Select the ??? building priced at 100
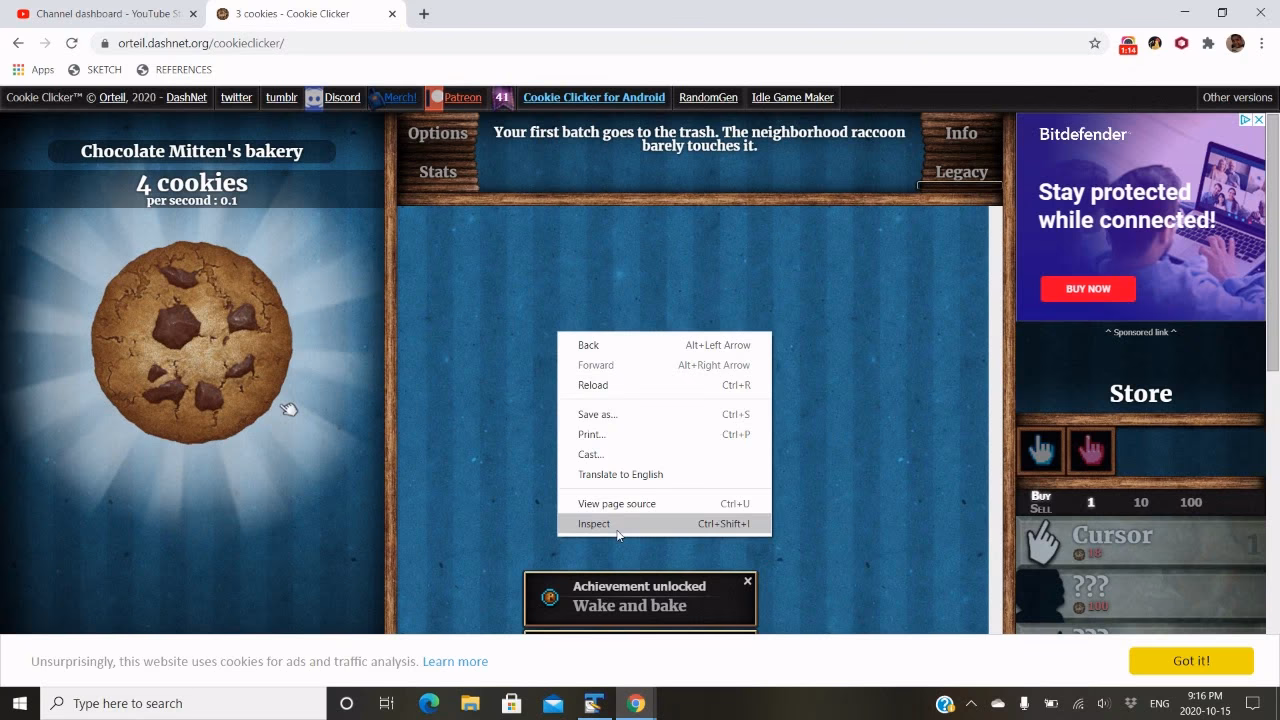 (x=1140, y=595)
